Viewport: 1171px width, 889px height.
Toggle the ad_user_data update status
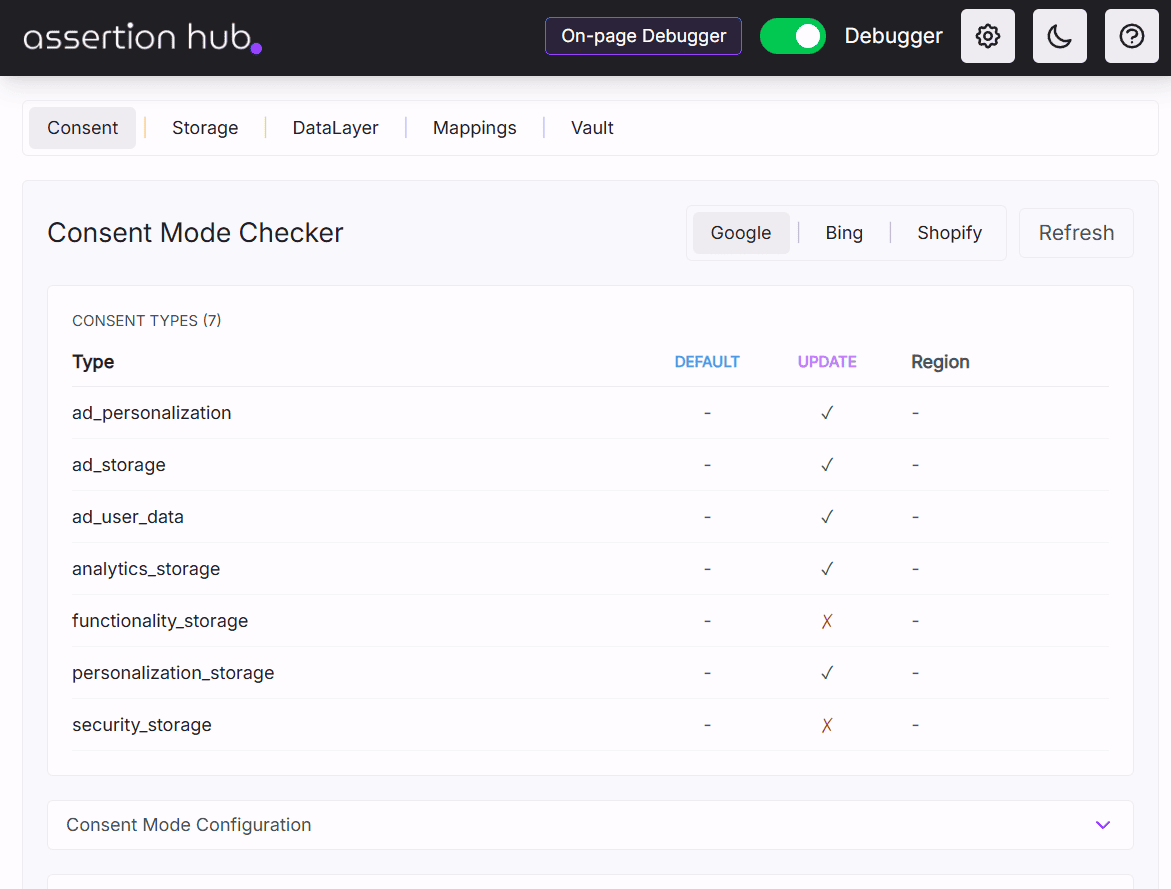827,516
